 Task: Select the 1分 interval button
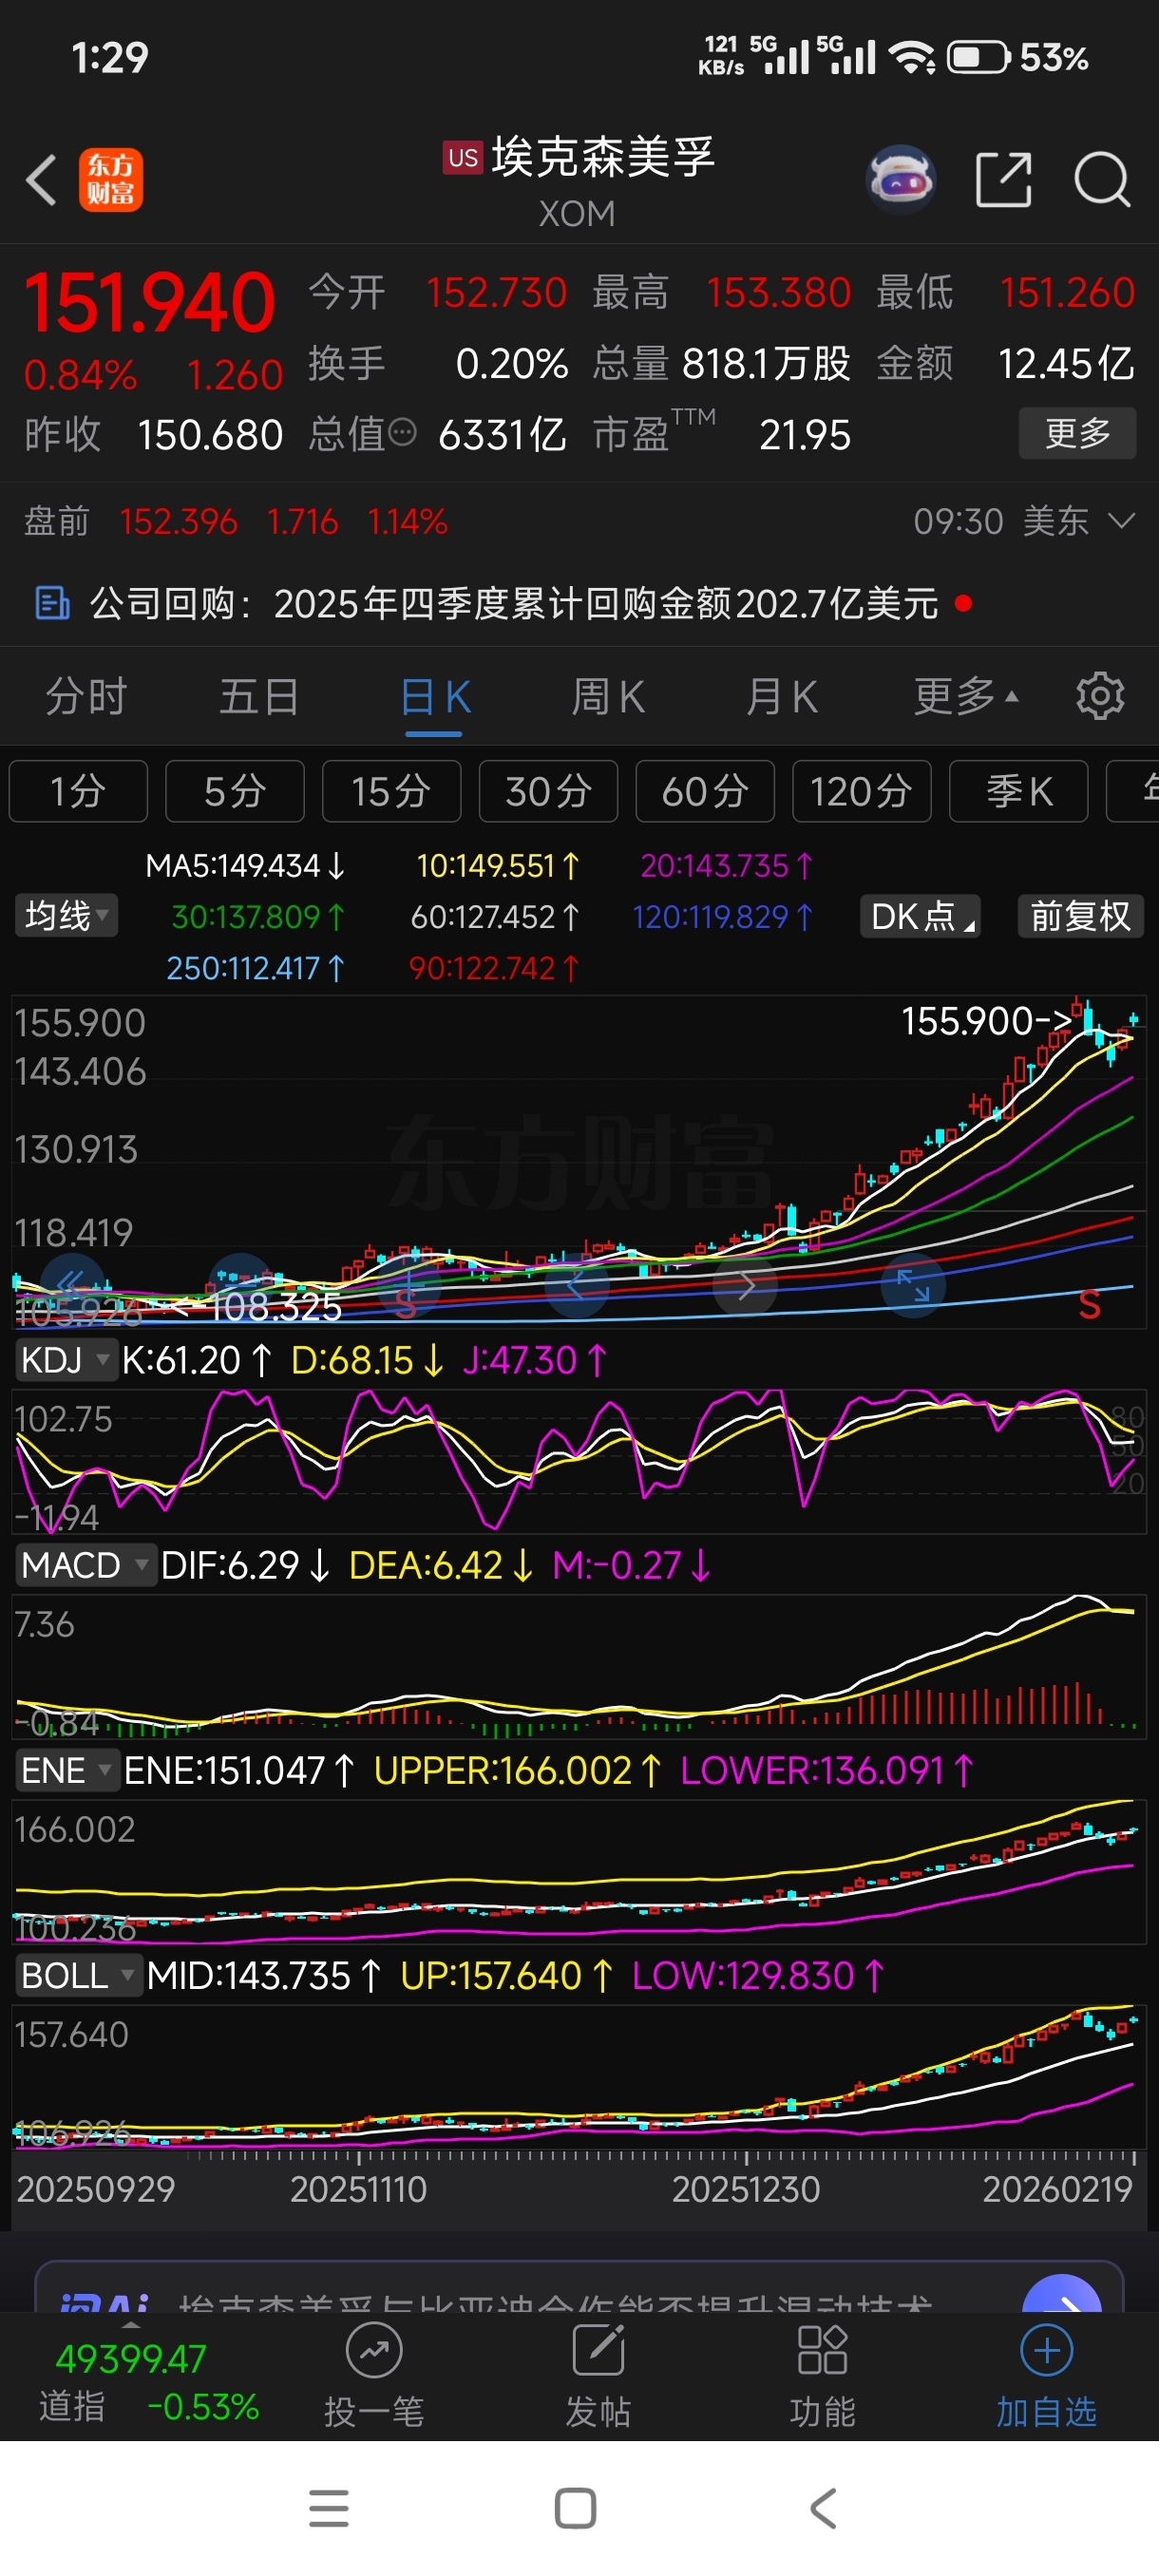click(x=78, y=791)
